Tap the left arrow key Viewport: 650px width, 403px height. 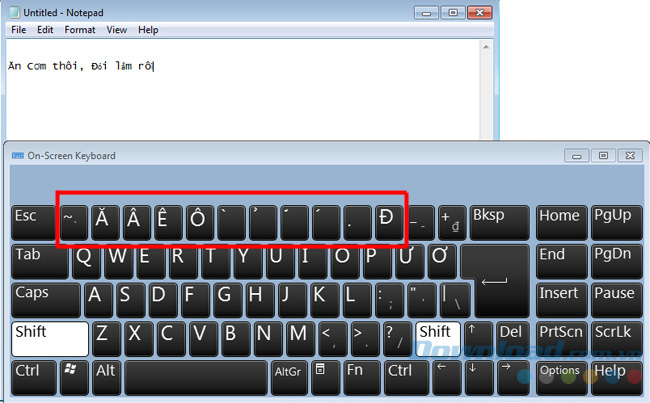446,377
